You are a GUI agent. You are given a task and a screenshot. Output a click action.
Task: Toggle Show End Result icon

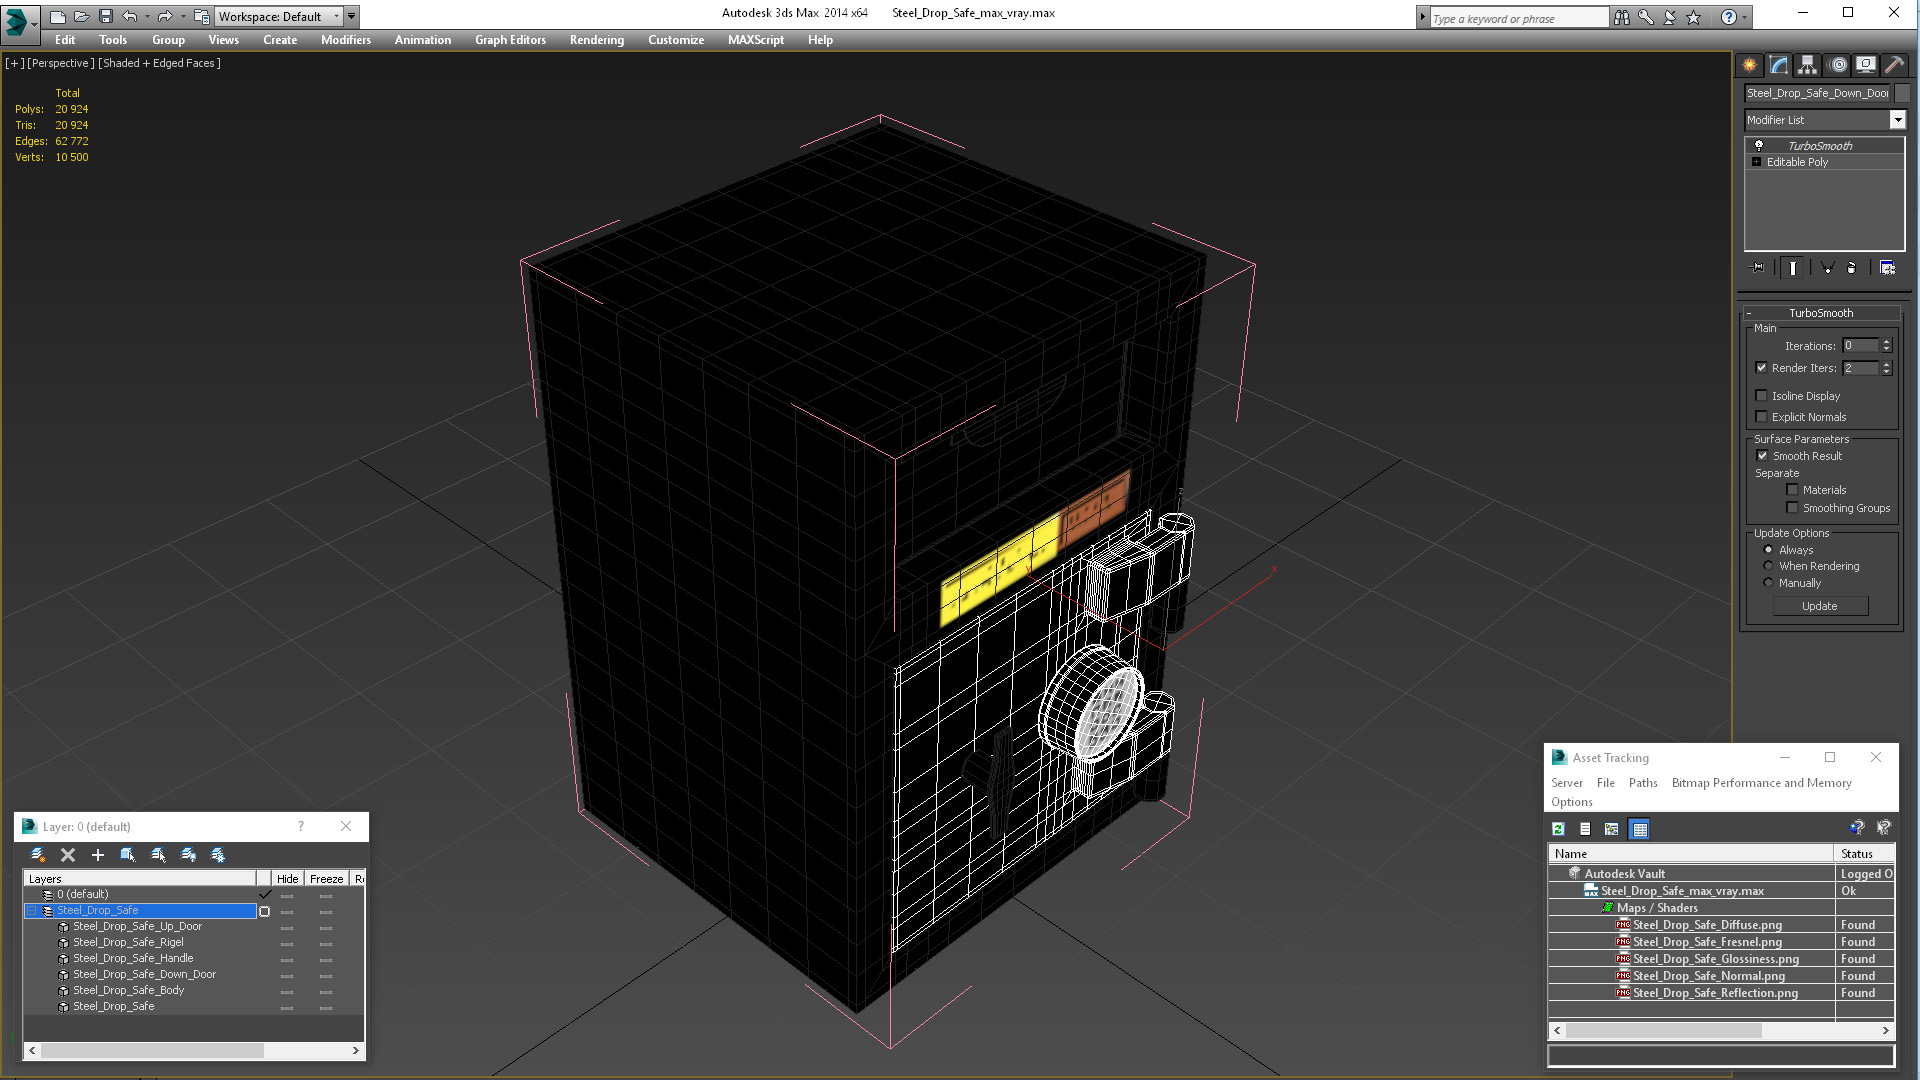pyautogui.click(x=1793, y=268)
